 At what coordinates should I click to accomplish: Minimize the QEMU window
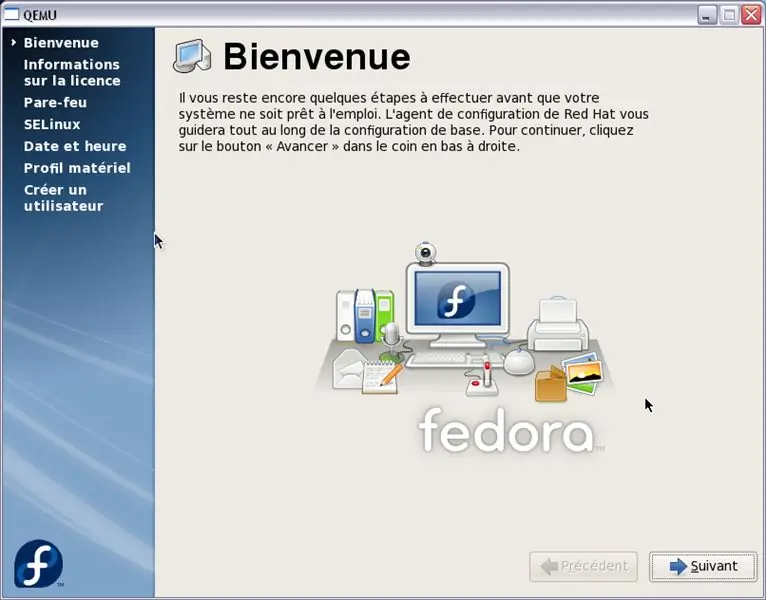point(706,15)
